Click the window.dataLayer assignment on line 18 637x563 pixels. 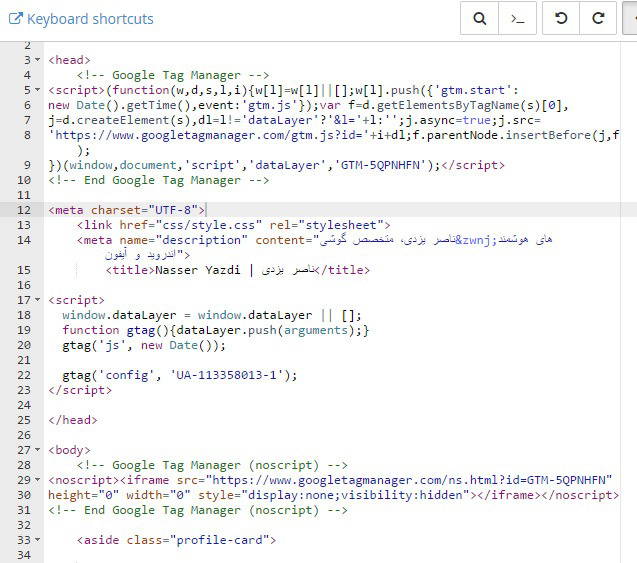(212, 315)
